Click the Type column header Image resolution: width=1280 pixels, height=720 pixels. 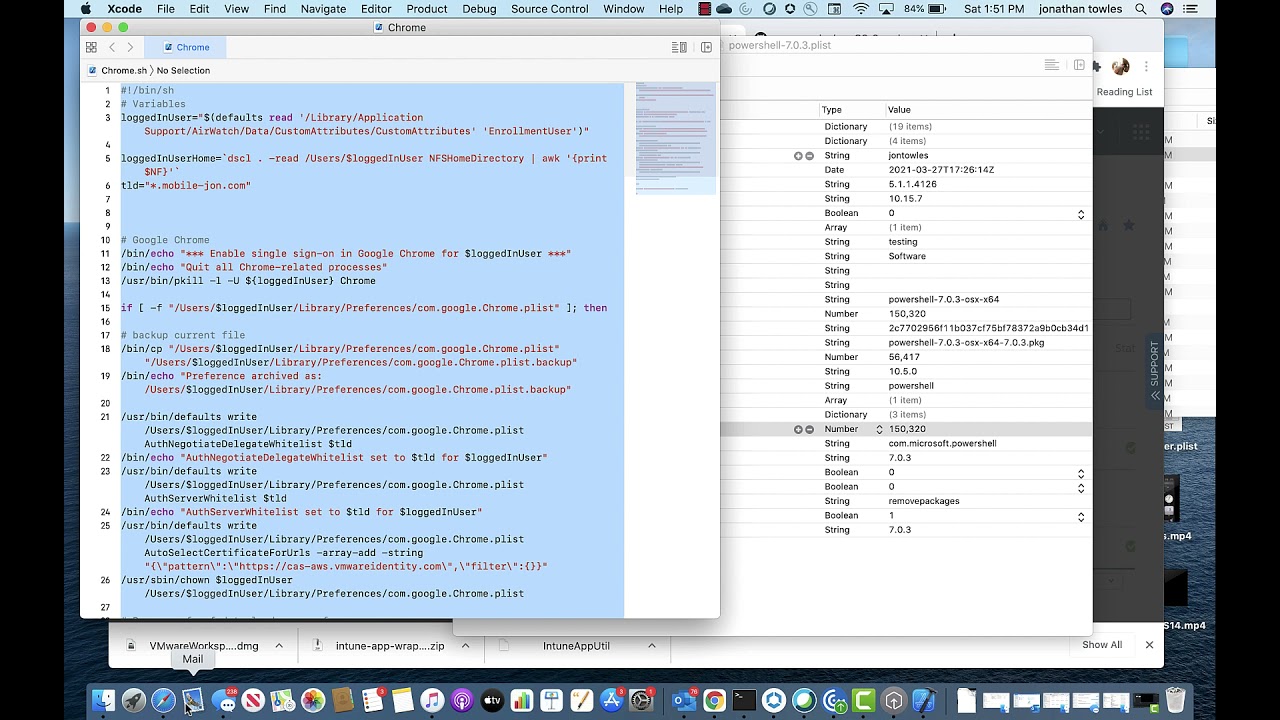(832, 110)
